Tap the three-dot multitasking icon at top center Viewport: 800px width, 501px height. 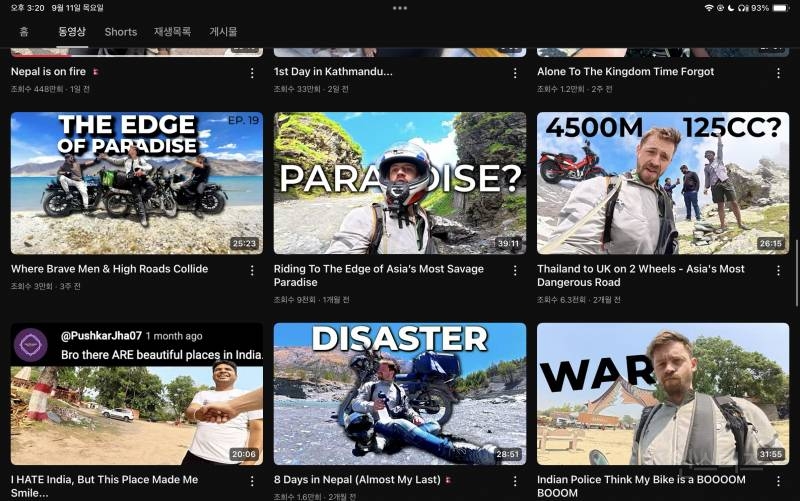pos(400,8)
